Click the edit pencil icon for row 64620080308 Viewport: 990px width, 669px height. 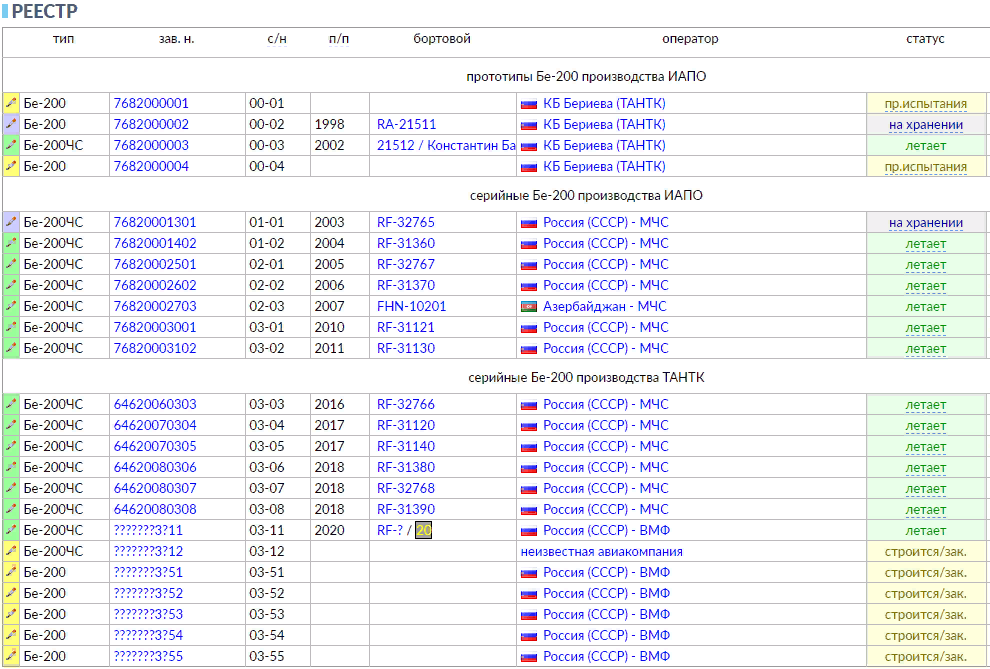click(11, 509)
